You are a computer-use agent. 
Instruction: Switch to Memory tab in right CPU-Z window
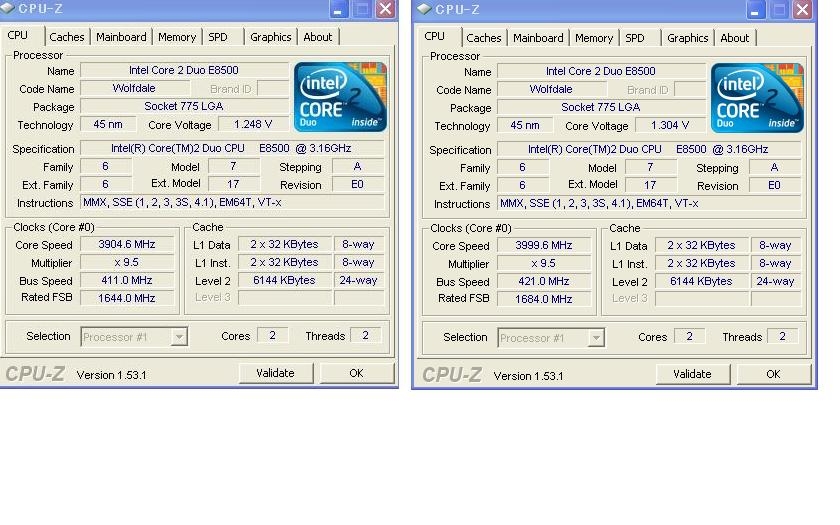[x=594, y=38]
